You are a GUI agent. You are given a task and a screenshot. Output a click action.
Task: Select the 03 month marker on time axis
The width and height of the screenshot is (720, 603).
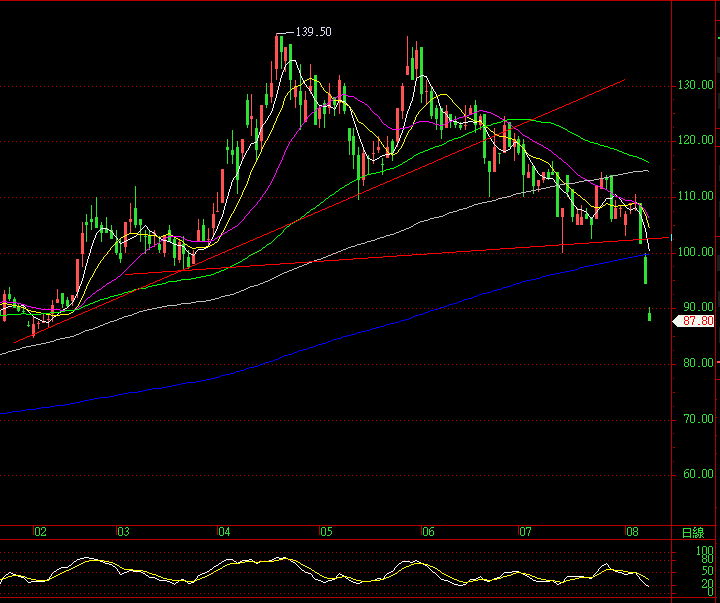(123, 532)
